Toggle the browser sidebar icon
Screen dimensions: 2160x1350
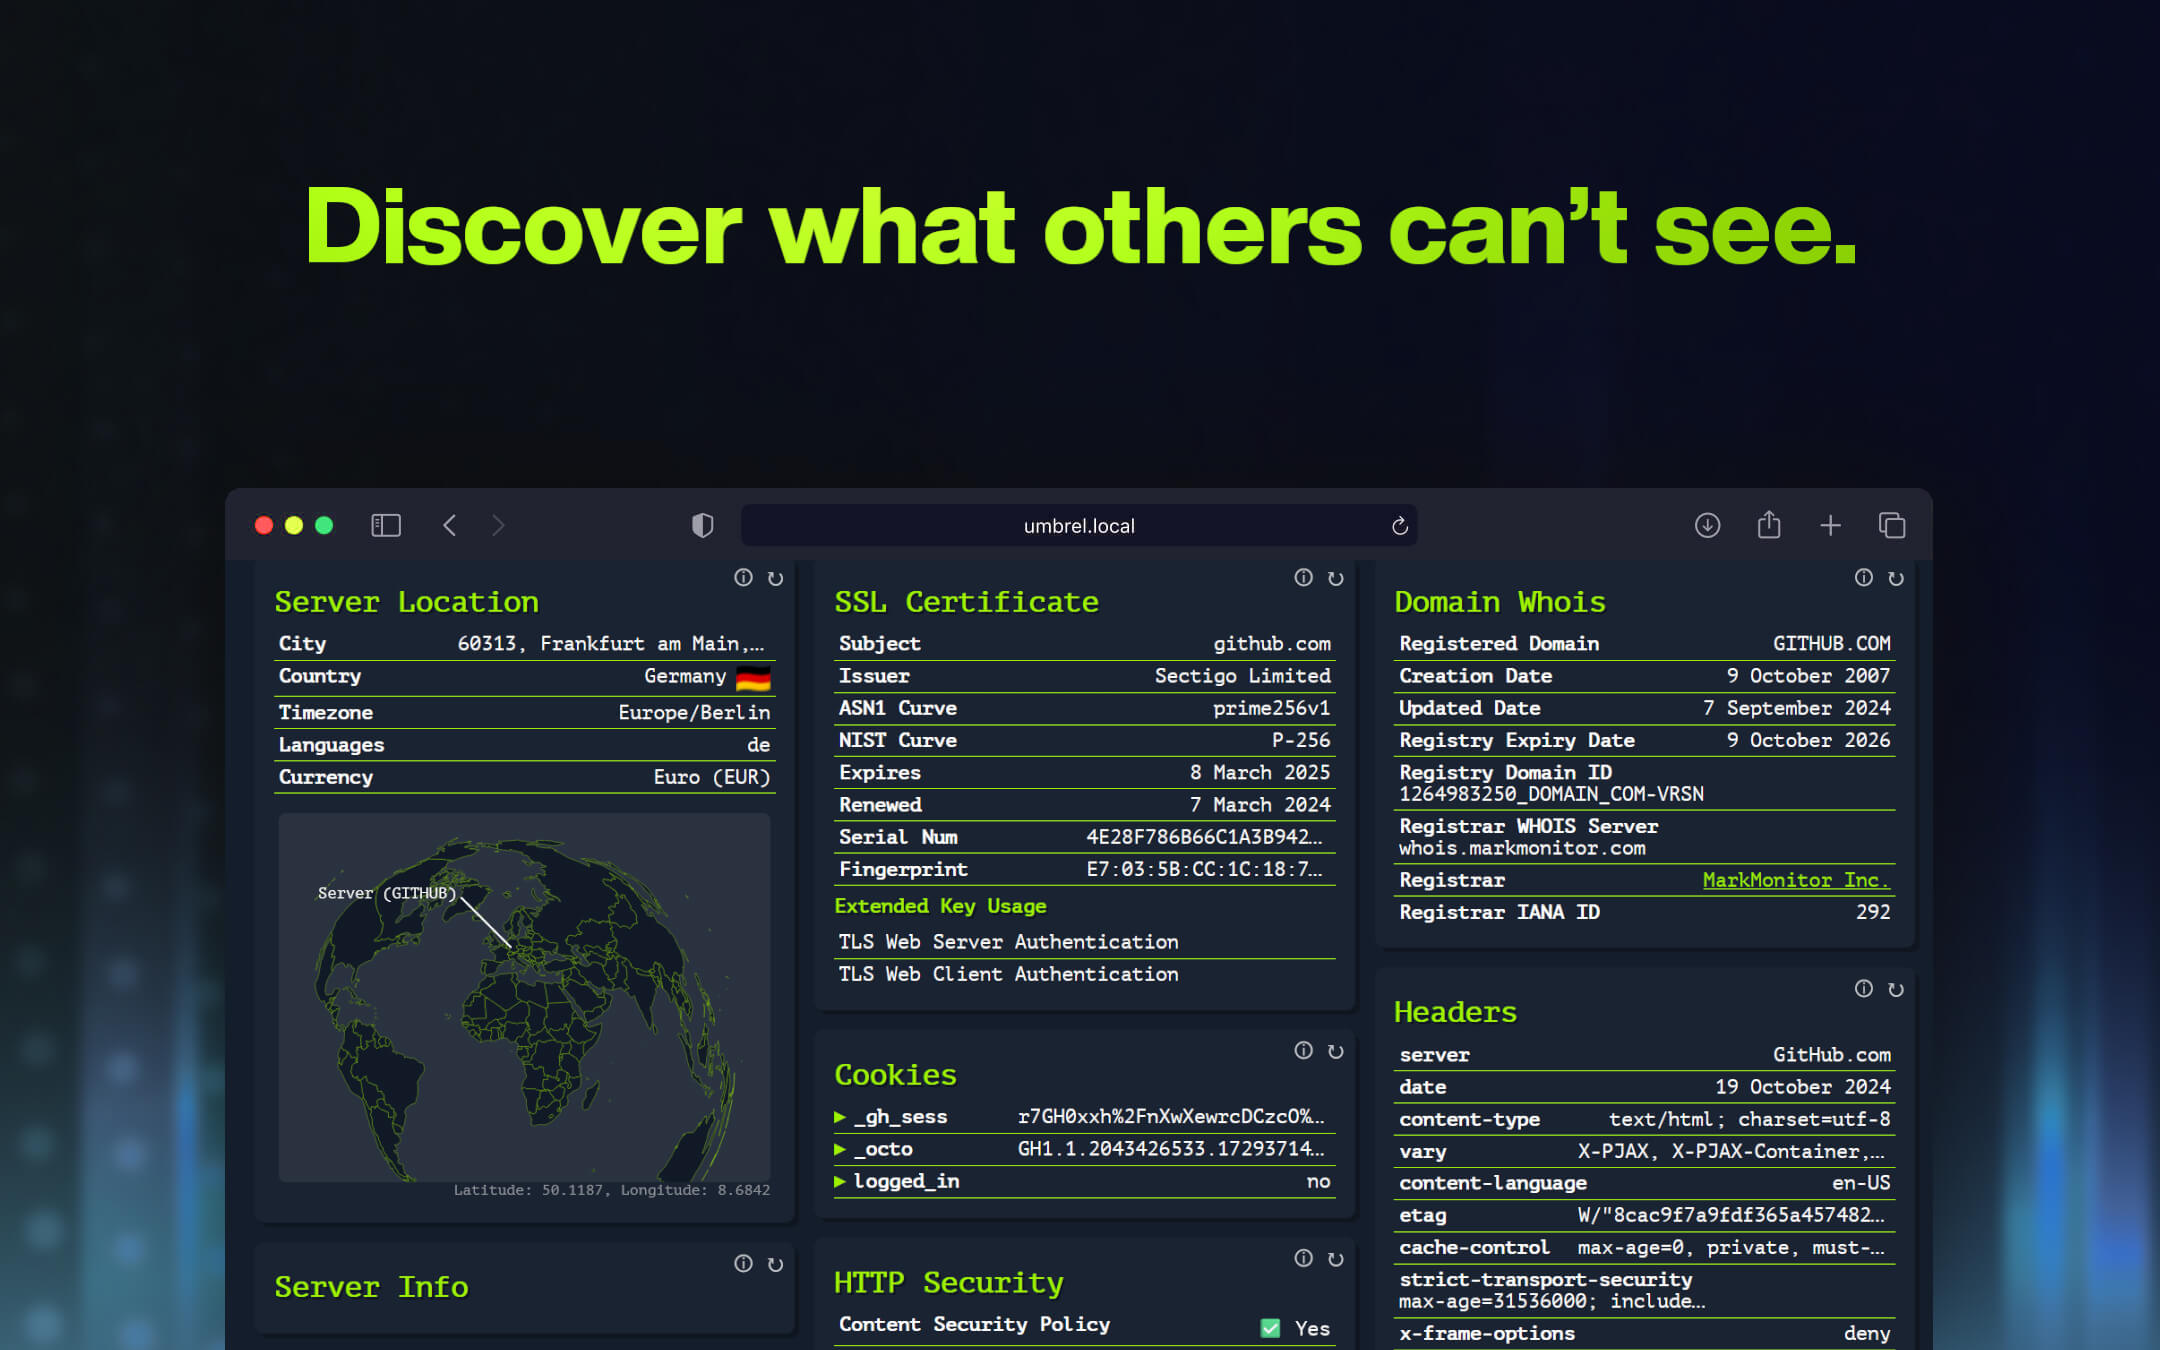click(386, 525)
